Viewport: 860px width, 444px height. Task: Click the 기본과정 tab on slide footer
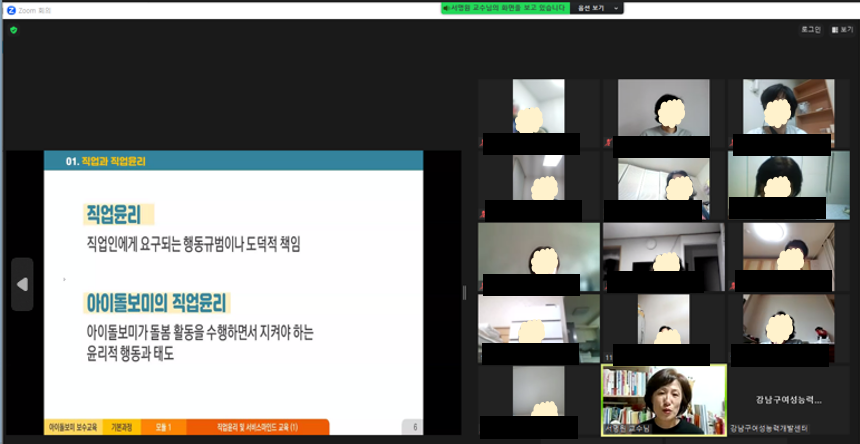(124, 427)
